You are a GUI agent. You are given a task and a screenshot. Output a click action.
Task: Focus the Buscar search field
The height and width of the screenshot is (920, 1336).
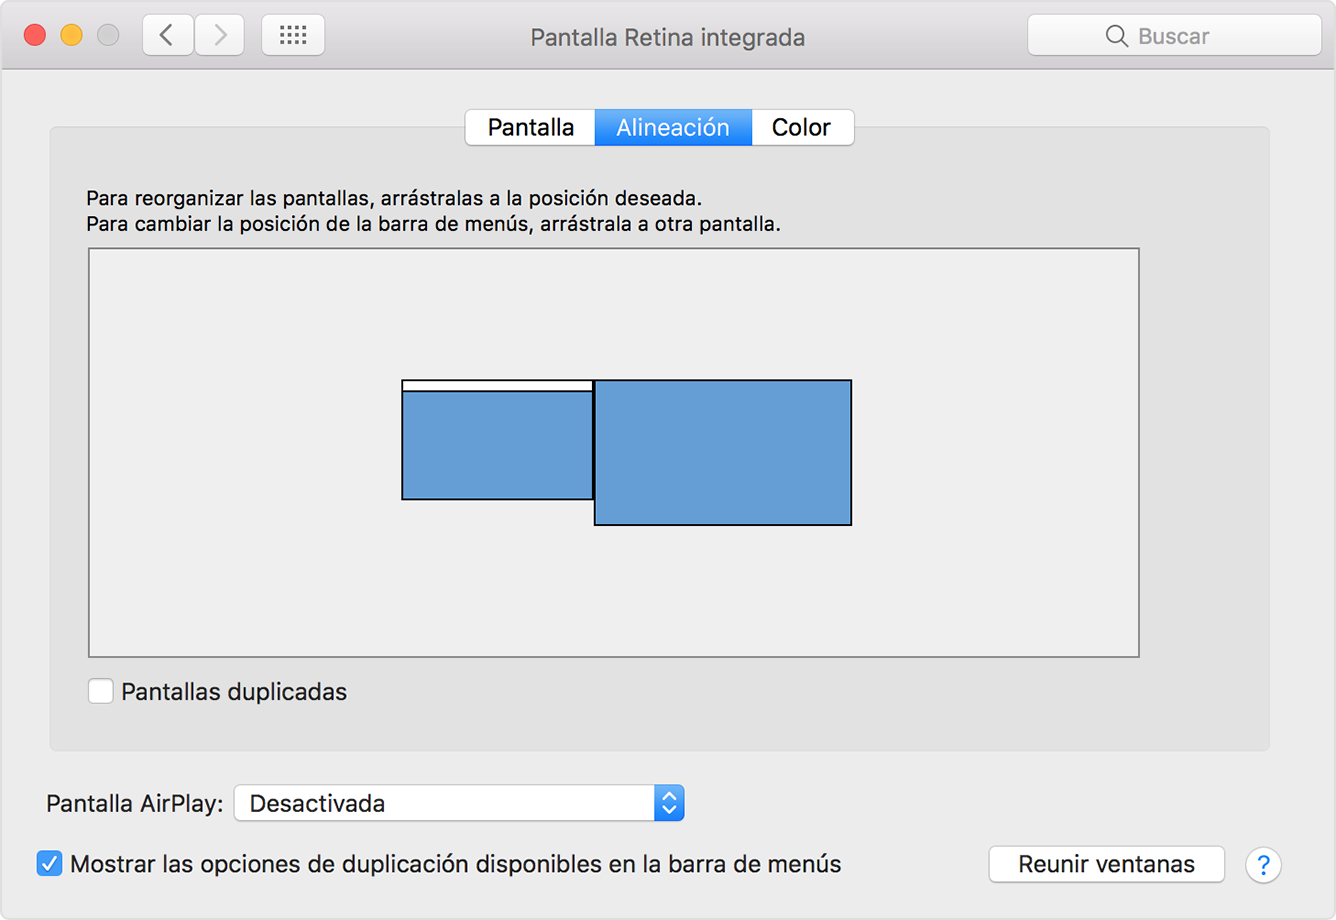point(1174,36)
